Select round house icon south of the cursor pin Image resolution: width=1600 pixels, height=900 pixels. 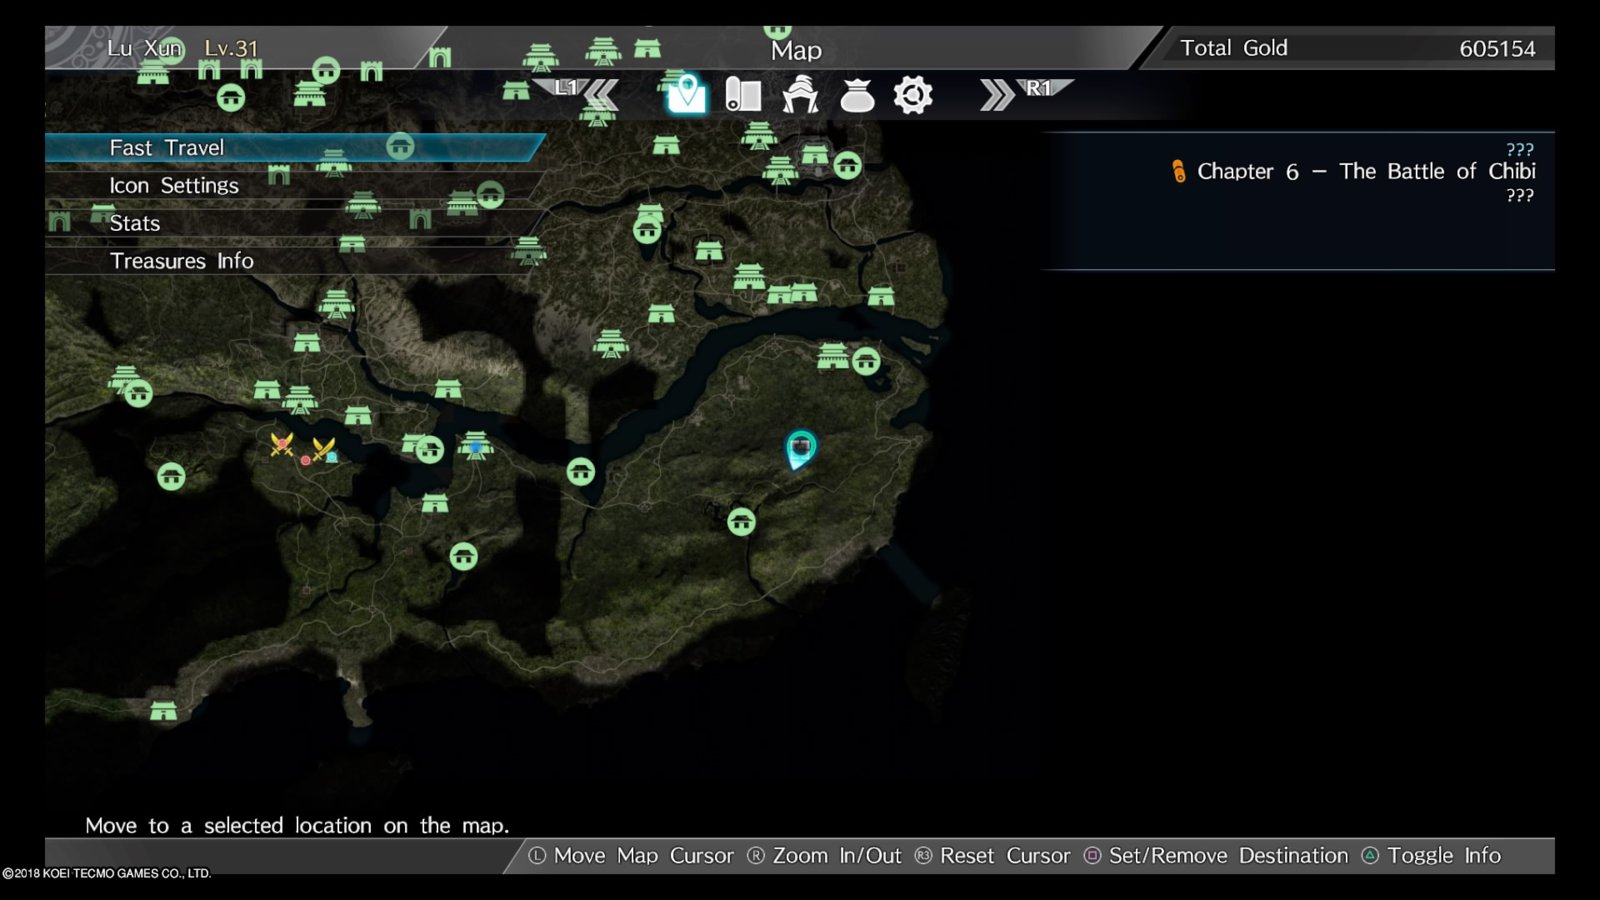[x=741, y=521]
